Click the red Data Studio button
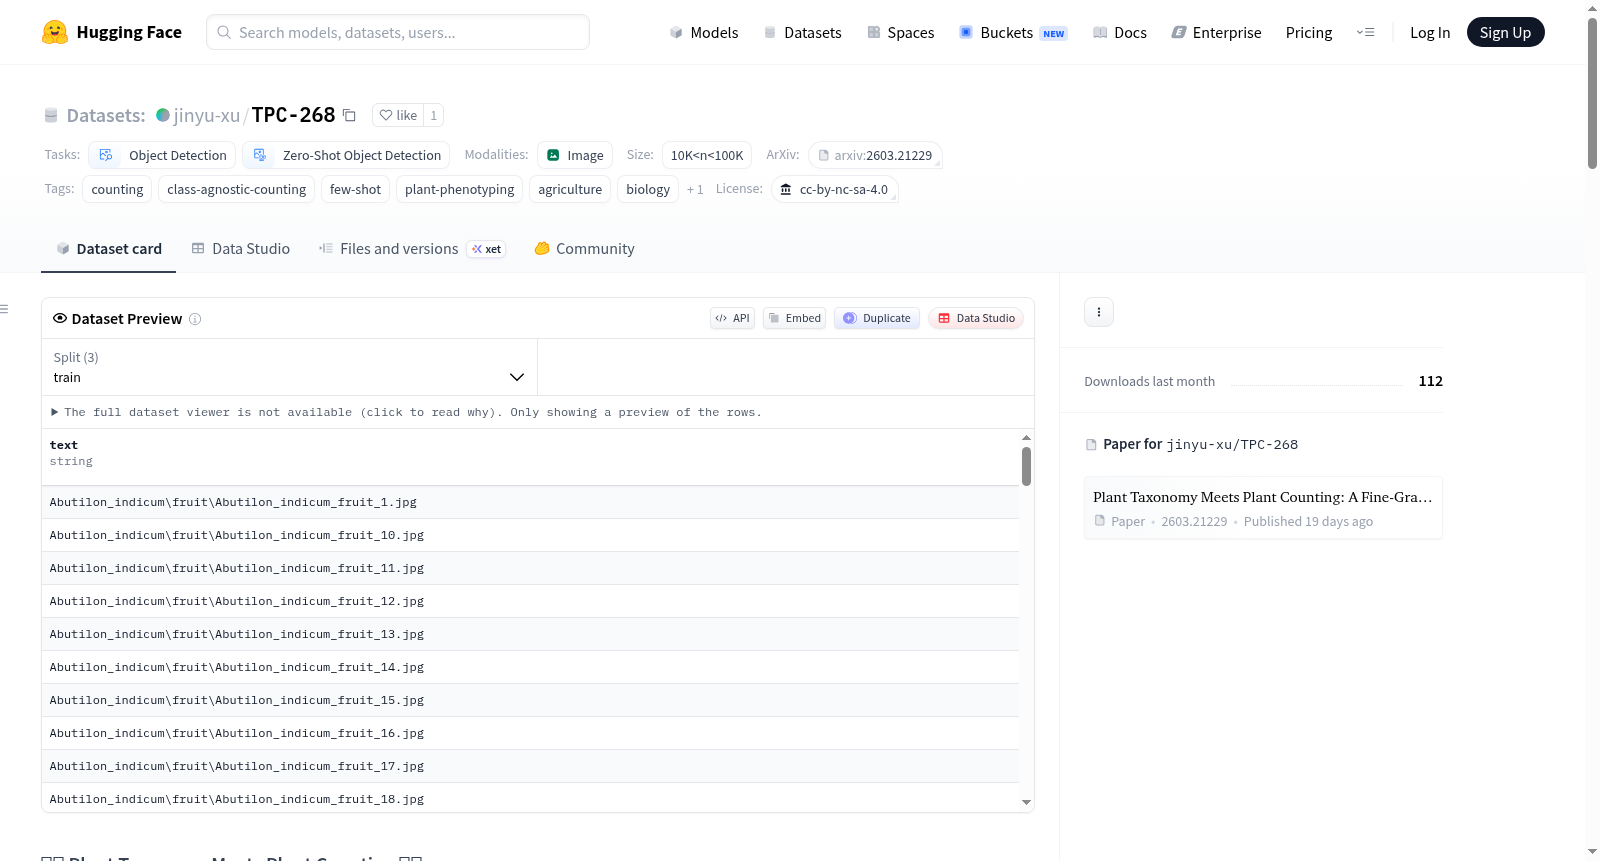This screenshot has height=861, width=1600. pos(976,318)
